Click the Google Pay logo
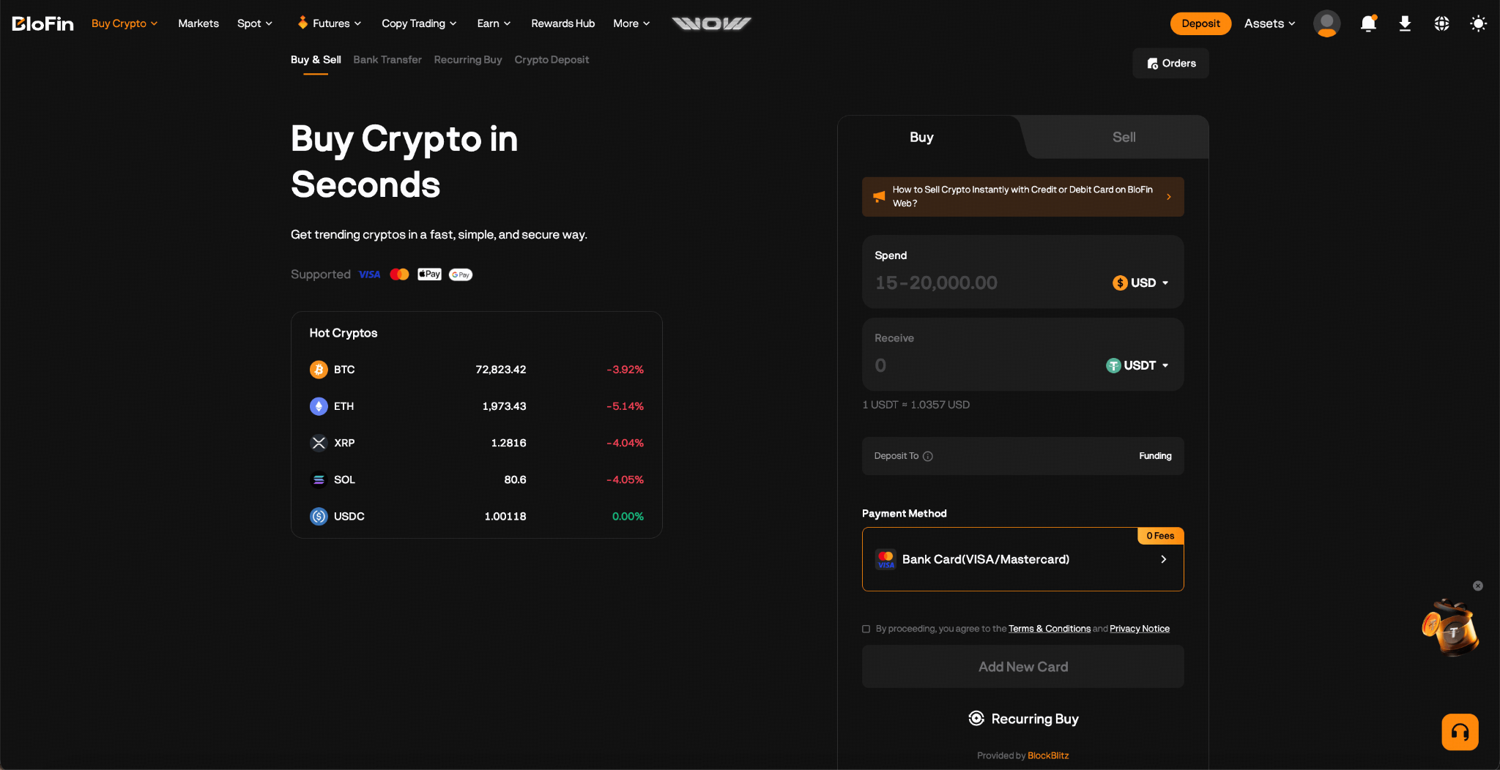The image size is (1500, 770). [461, 274]
